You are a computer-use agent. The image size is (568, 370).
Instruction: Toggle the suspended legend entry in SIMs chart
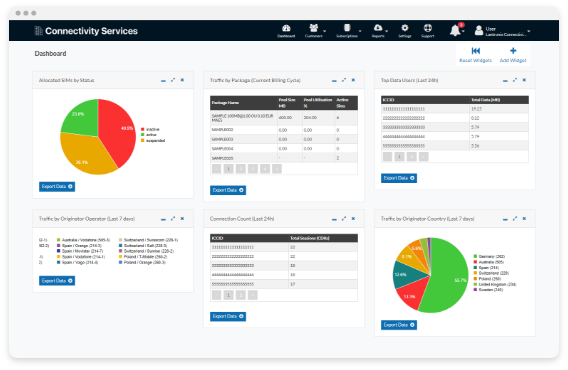coord(153,141)
